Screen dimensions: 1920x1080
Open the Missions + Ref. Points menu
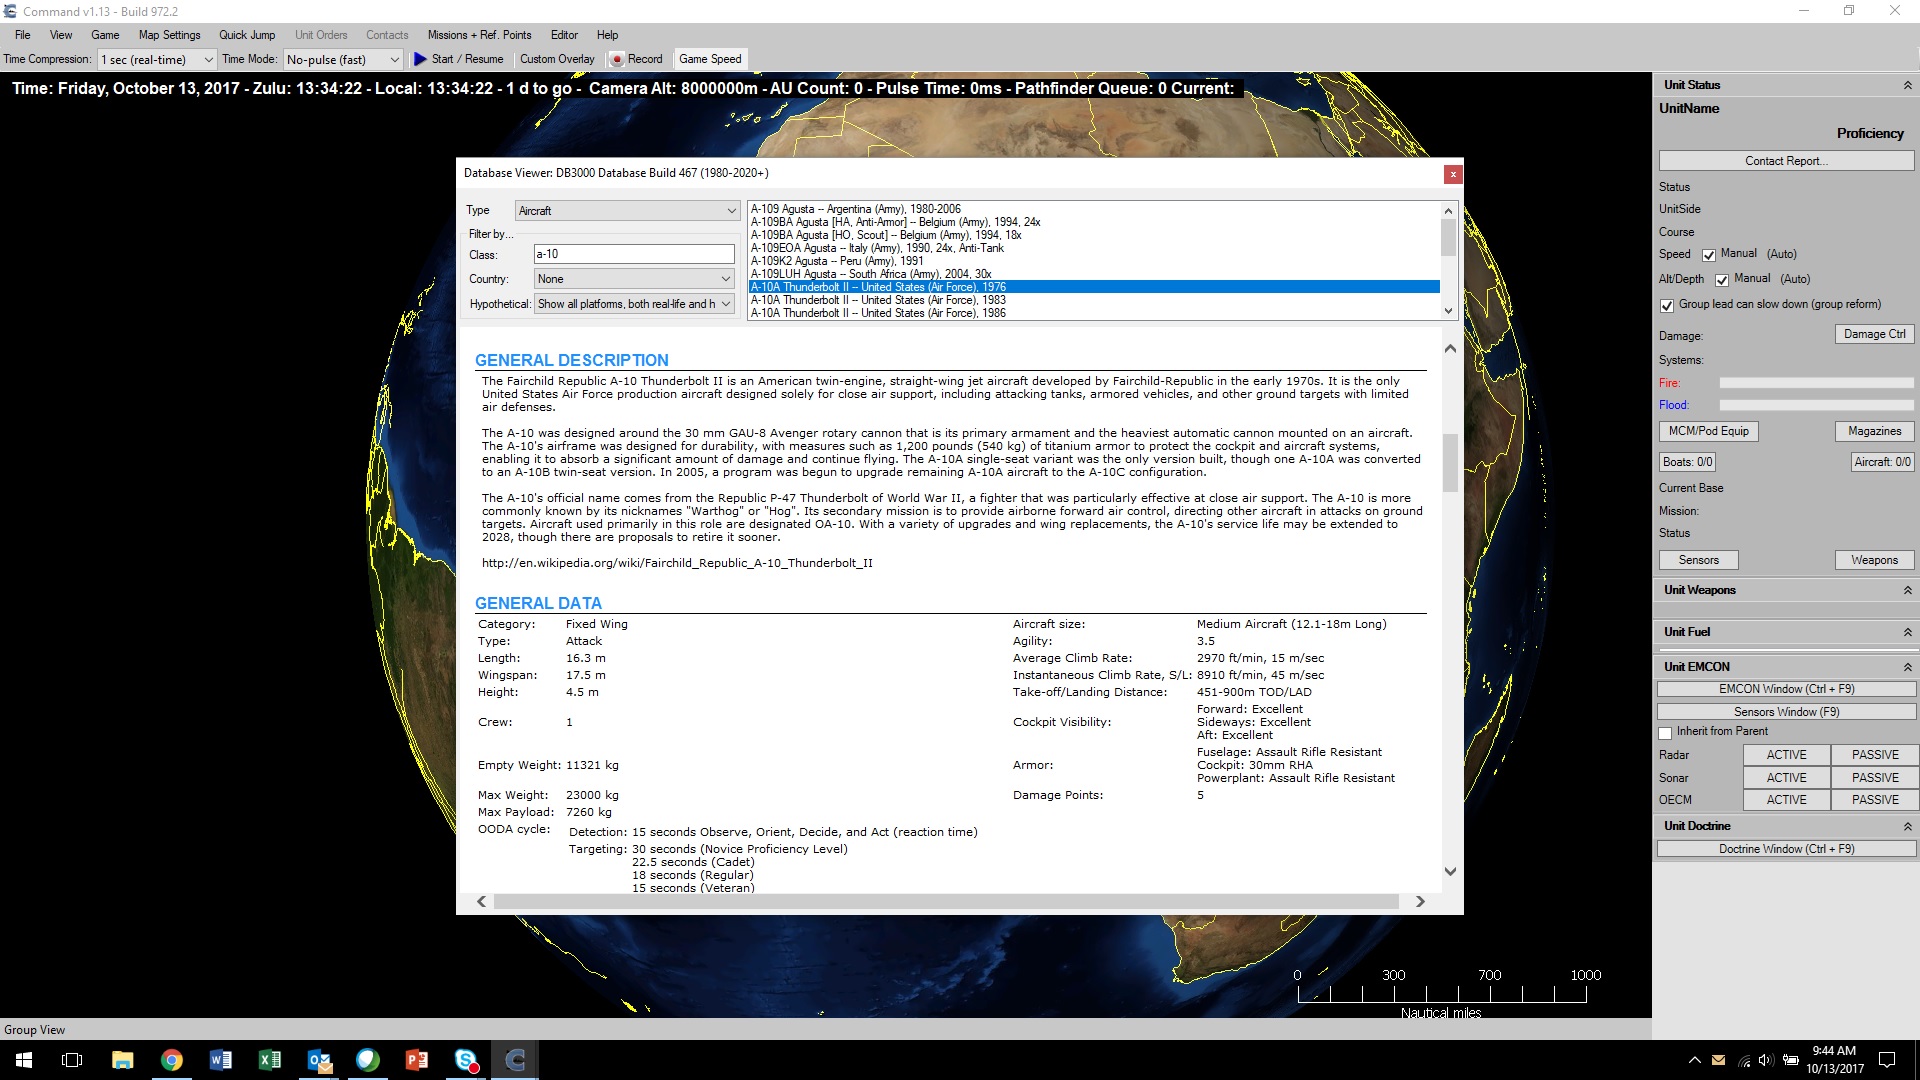coord(479,35)
